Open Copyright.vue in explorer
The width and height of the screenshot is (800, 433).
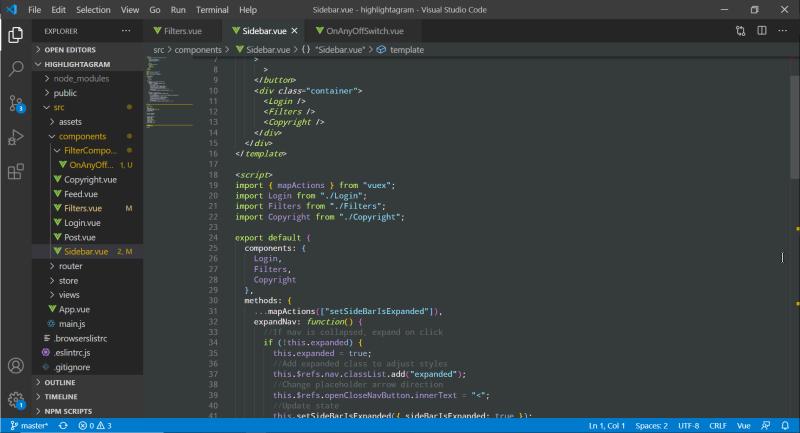point(90,180)
